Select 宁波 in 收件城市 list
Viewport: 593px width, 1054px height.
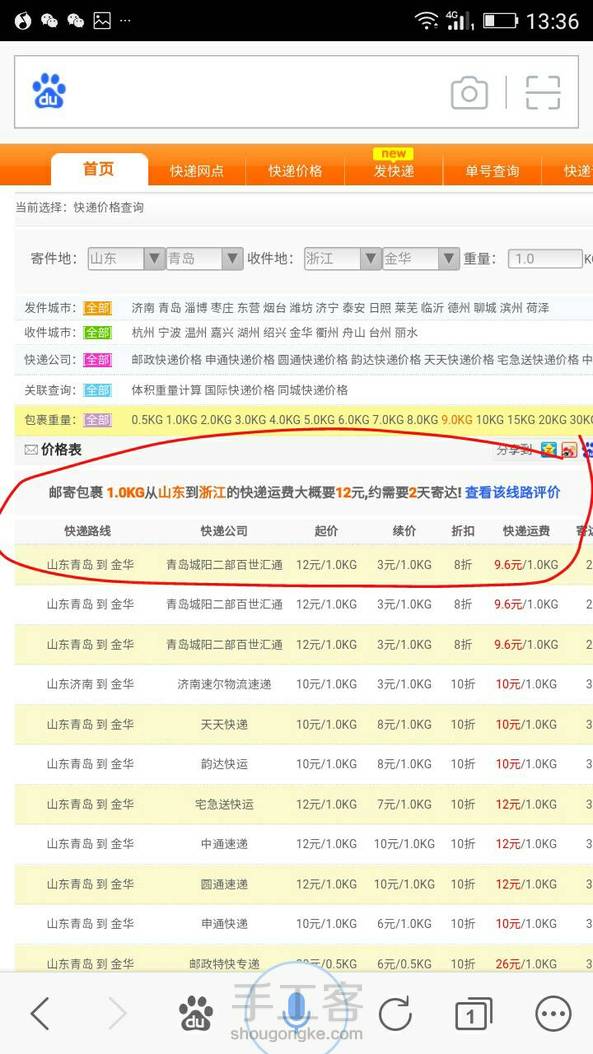click(x=169, y=333)
